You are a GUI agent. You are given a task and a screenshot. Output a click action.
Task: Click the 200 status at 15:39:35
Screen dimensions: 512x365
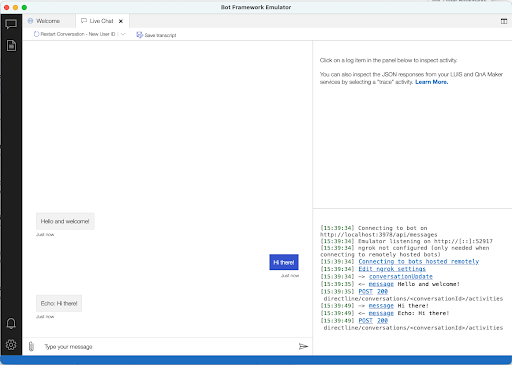click(382, 291)
